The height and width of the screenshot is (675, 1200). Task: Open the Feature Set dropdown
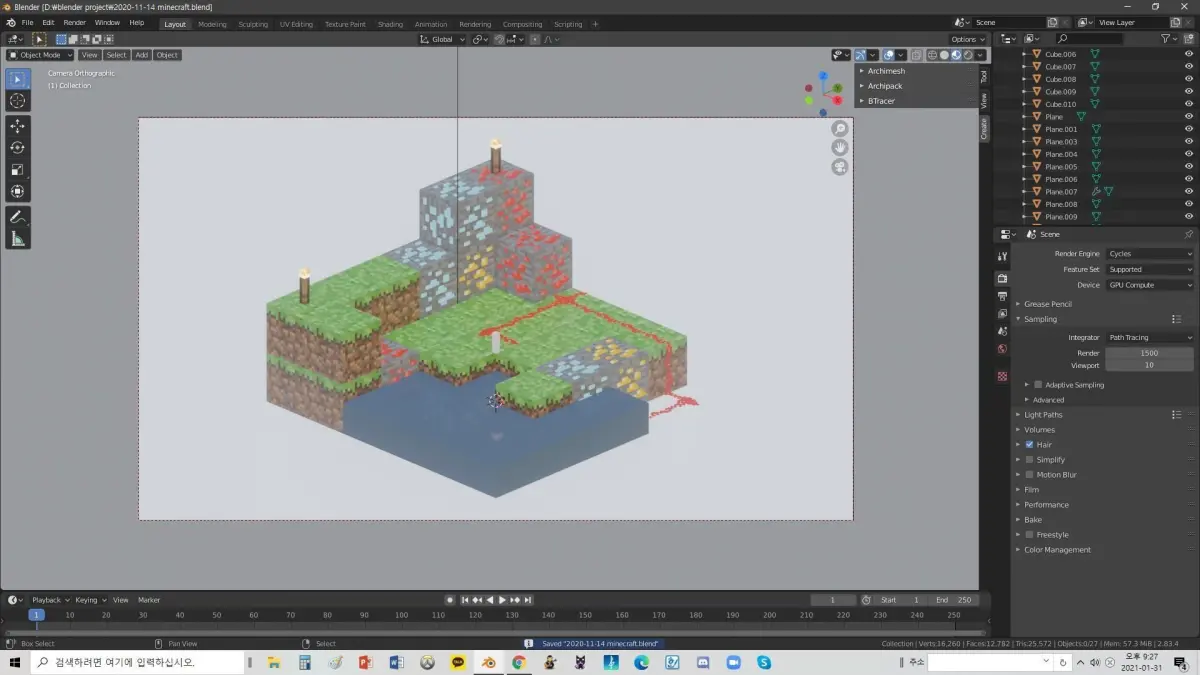(x=1149, y=269)
